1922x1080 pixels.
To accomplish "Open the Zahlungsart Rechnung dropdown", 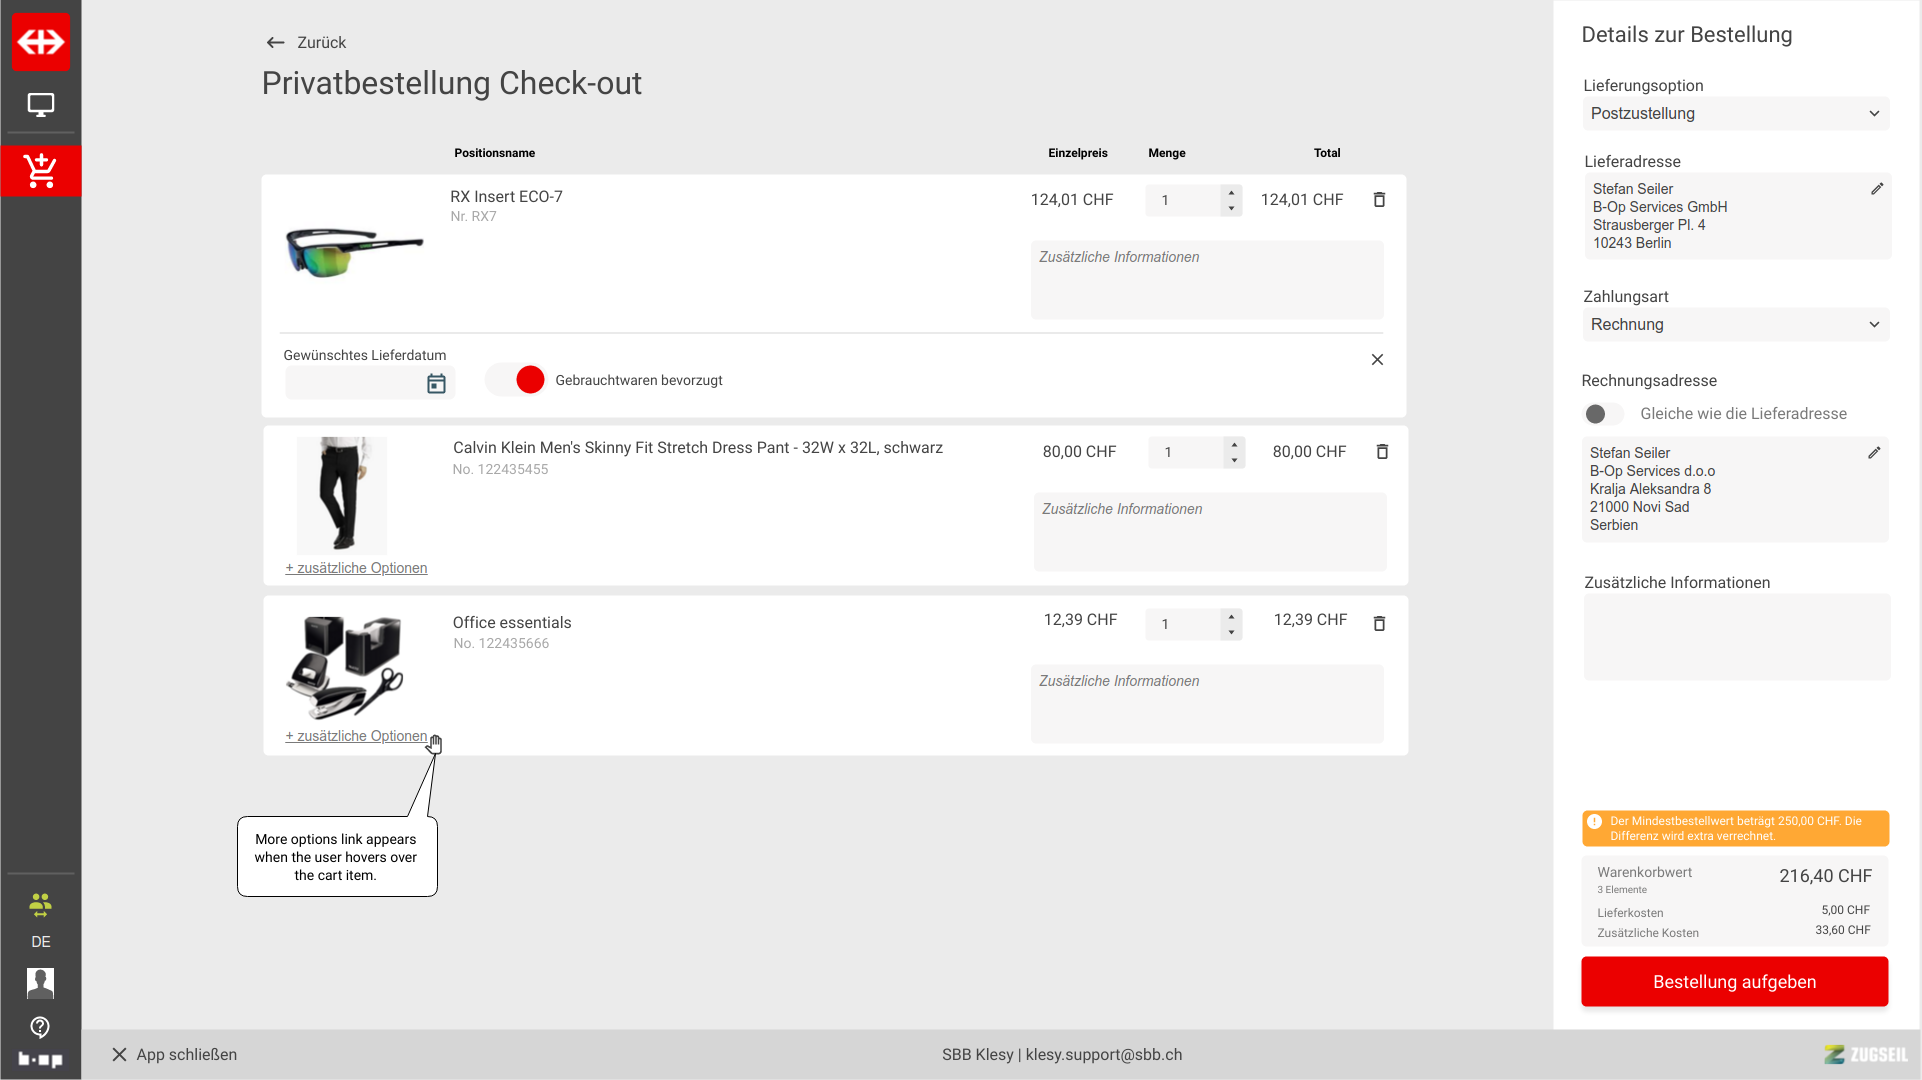I will pos(1735,325).
